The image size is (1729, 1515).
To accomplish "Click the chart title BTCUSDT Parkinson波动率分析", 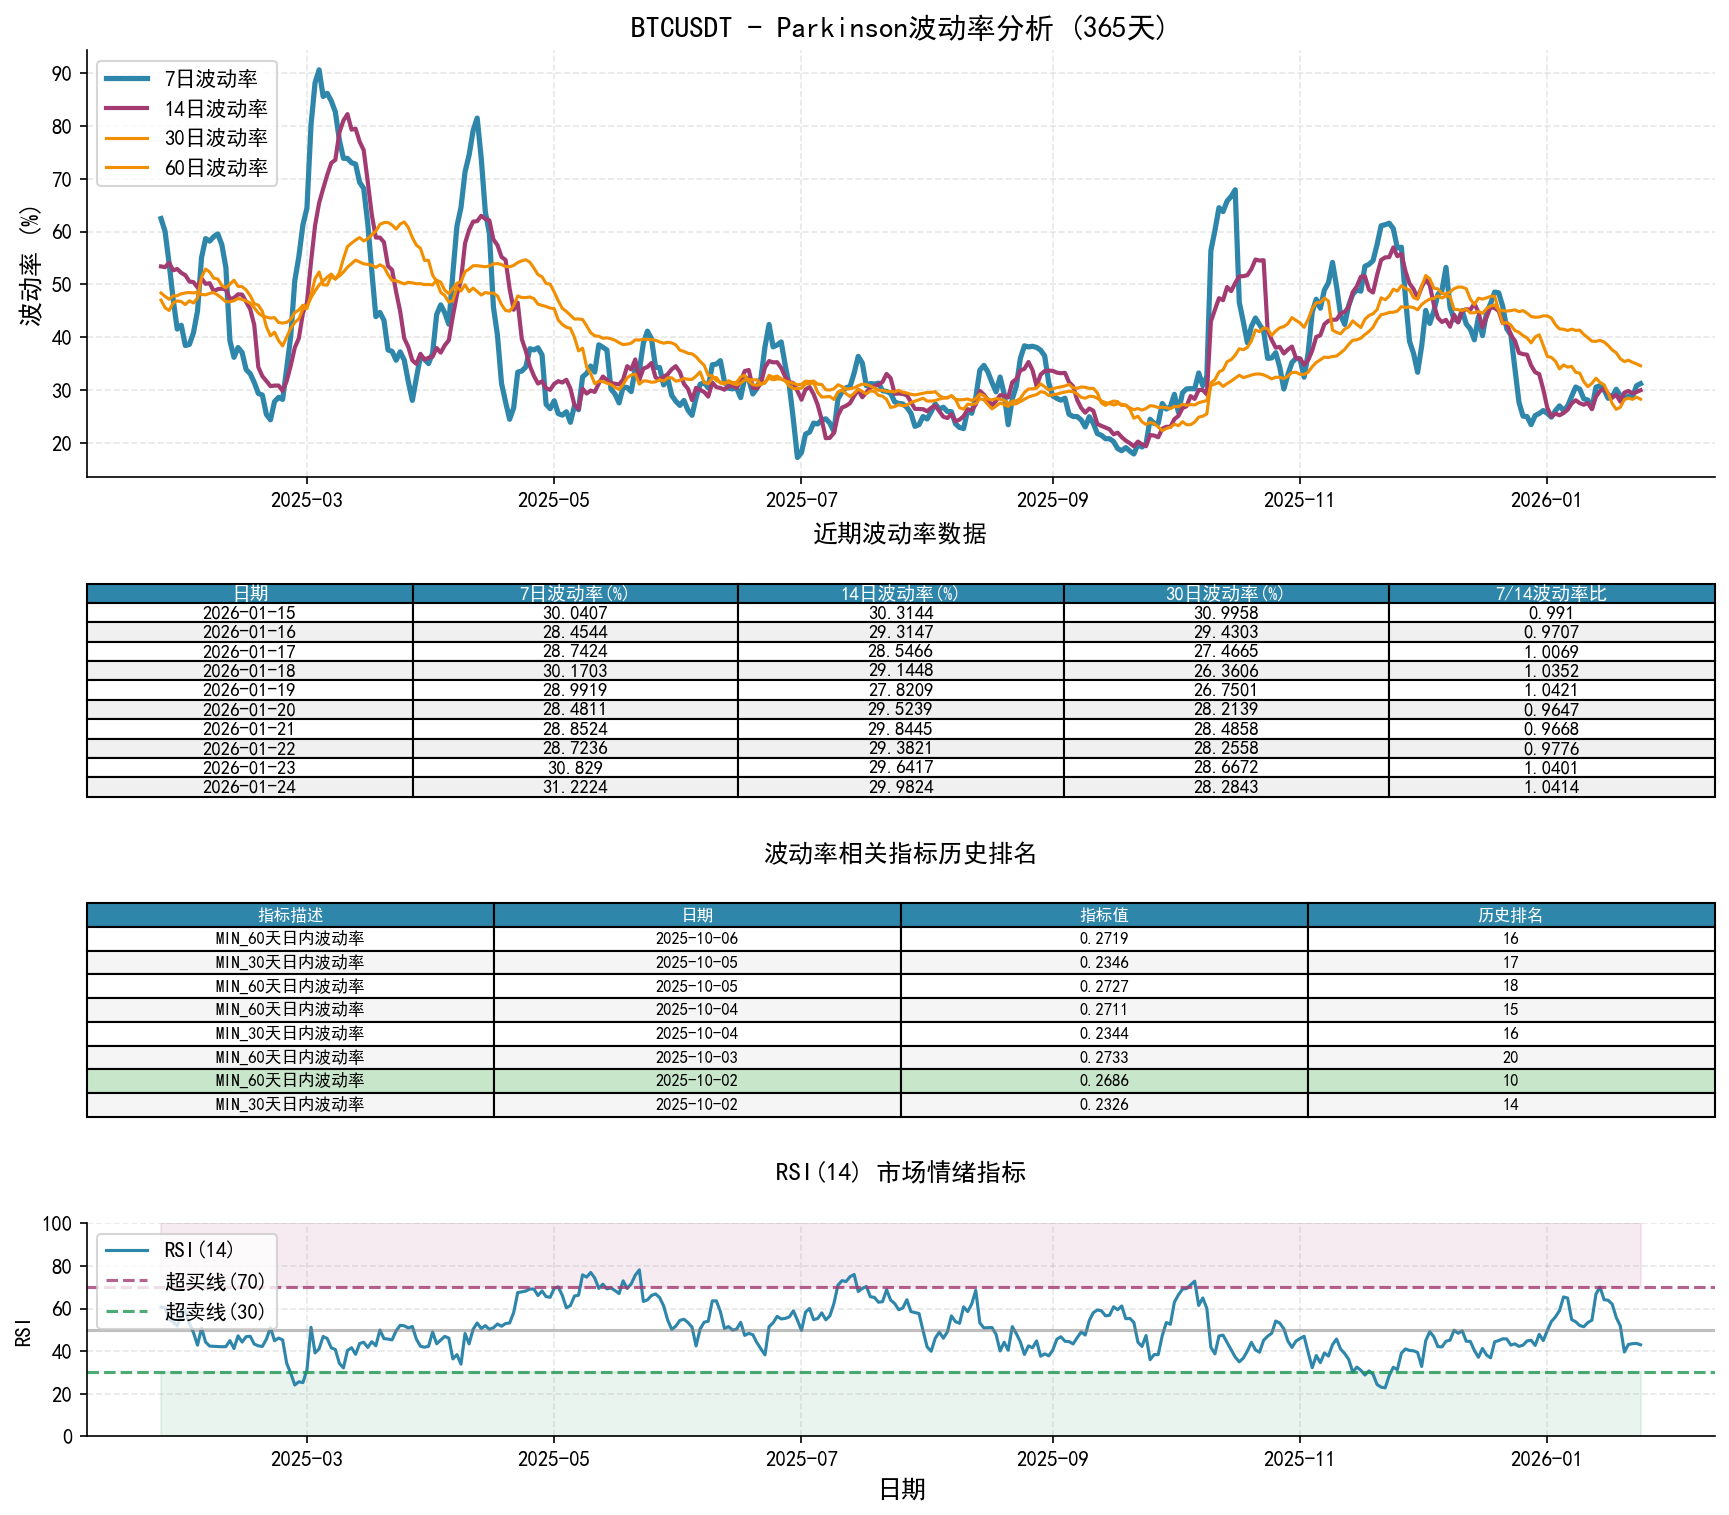I will coord(899,28).
